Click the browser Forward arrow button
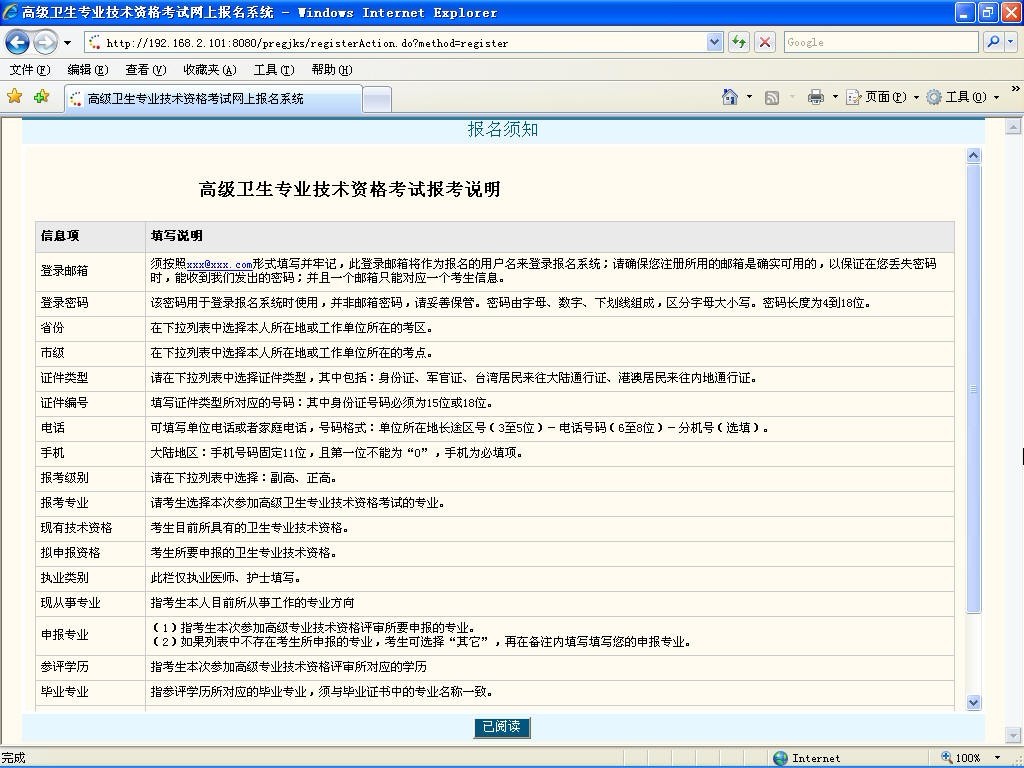The image size is (1024, 768). point(45,43)
